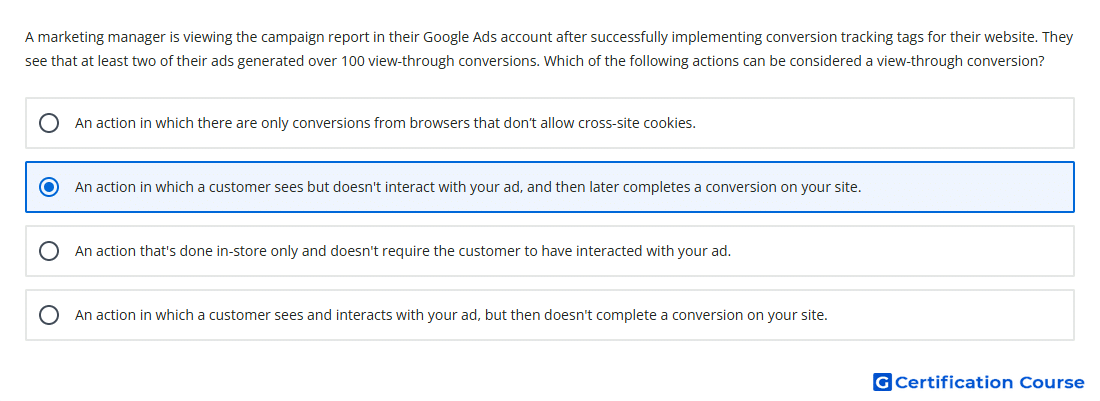Click the answer text about cross-site cookies
Viewport: 1100px width, 401px height.
[385, 123]
